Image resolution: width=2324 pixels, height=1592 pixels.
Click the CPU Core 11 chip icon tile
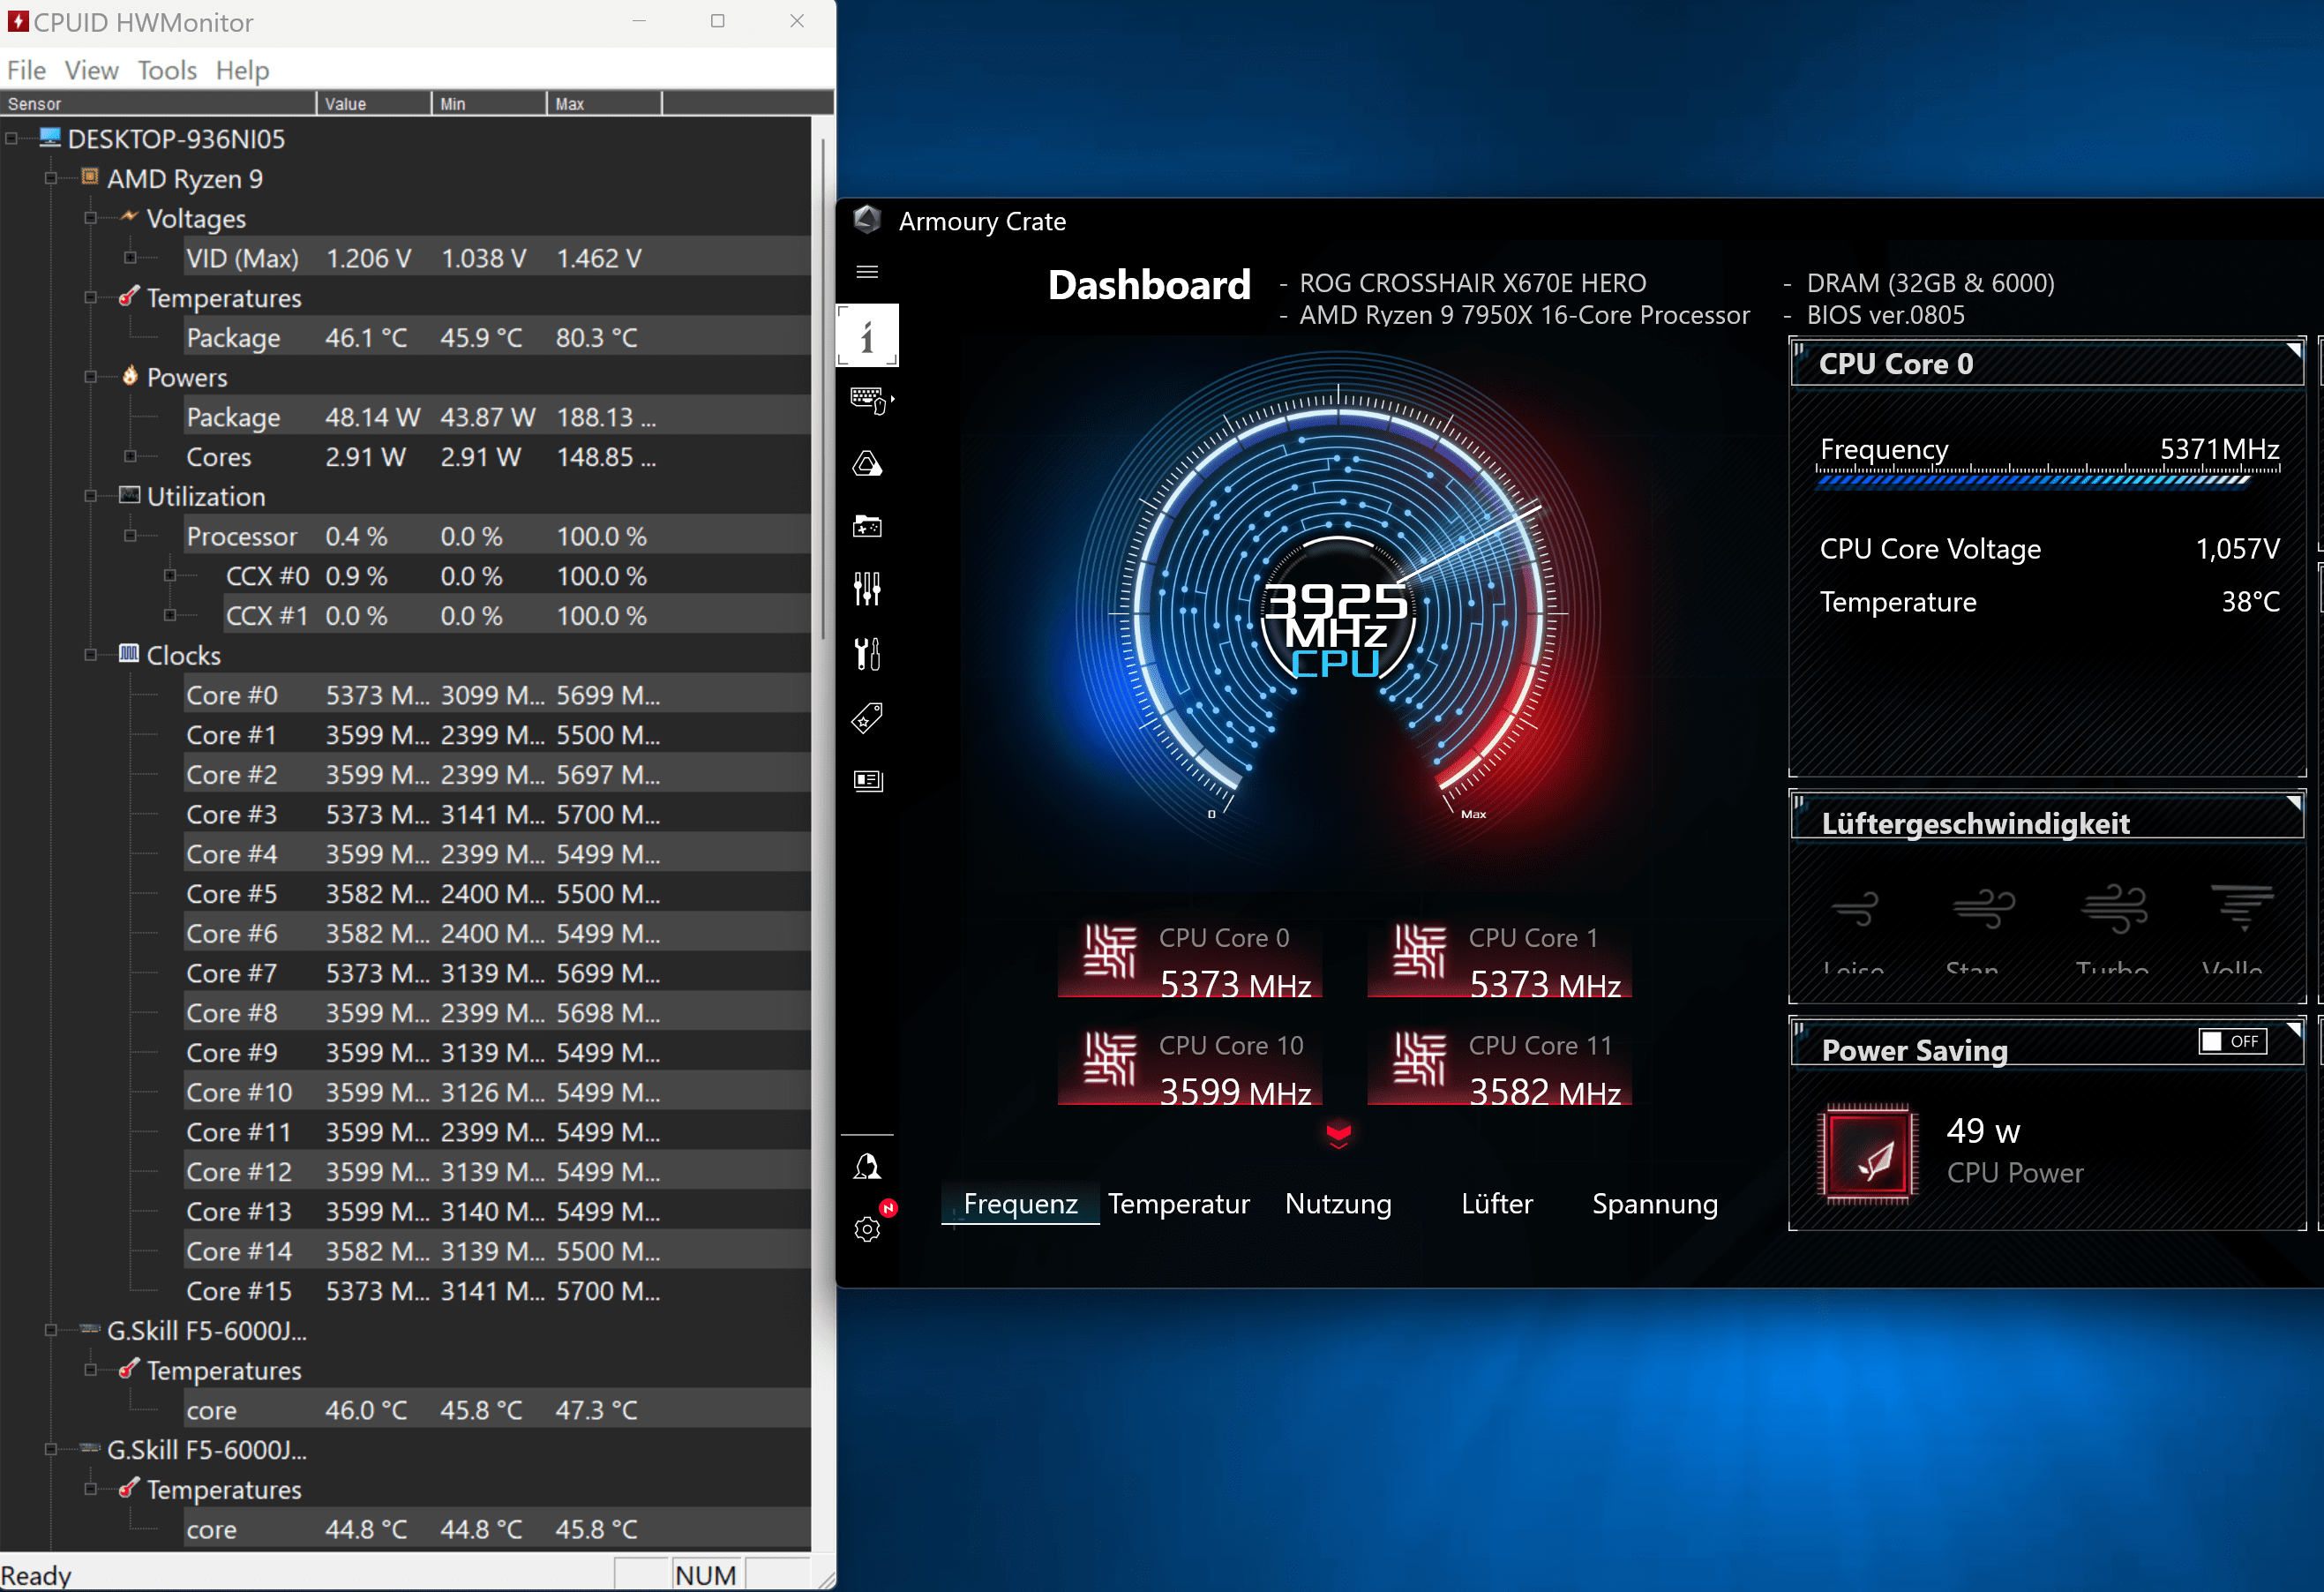coord(1420,1057)
